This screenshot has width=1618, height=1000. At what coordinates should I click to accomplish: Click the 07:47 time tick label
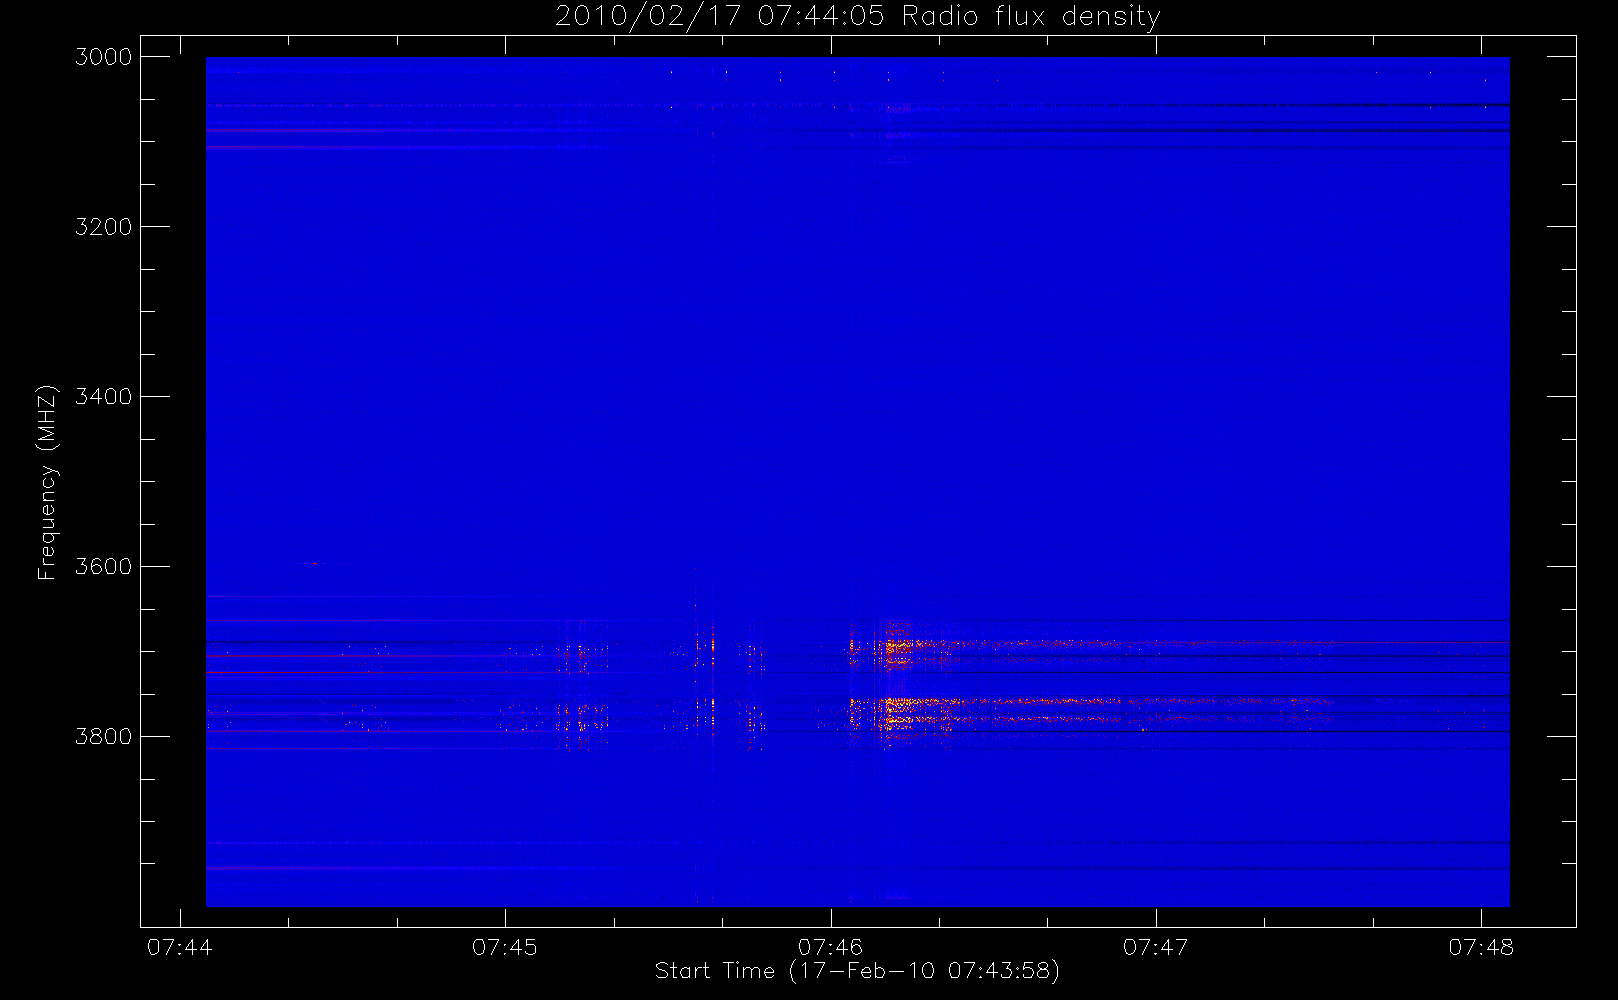(x=1156, y=947)
